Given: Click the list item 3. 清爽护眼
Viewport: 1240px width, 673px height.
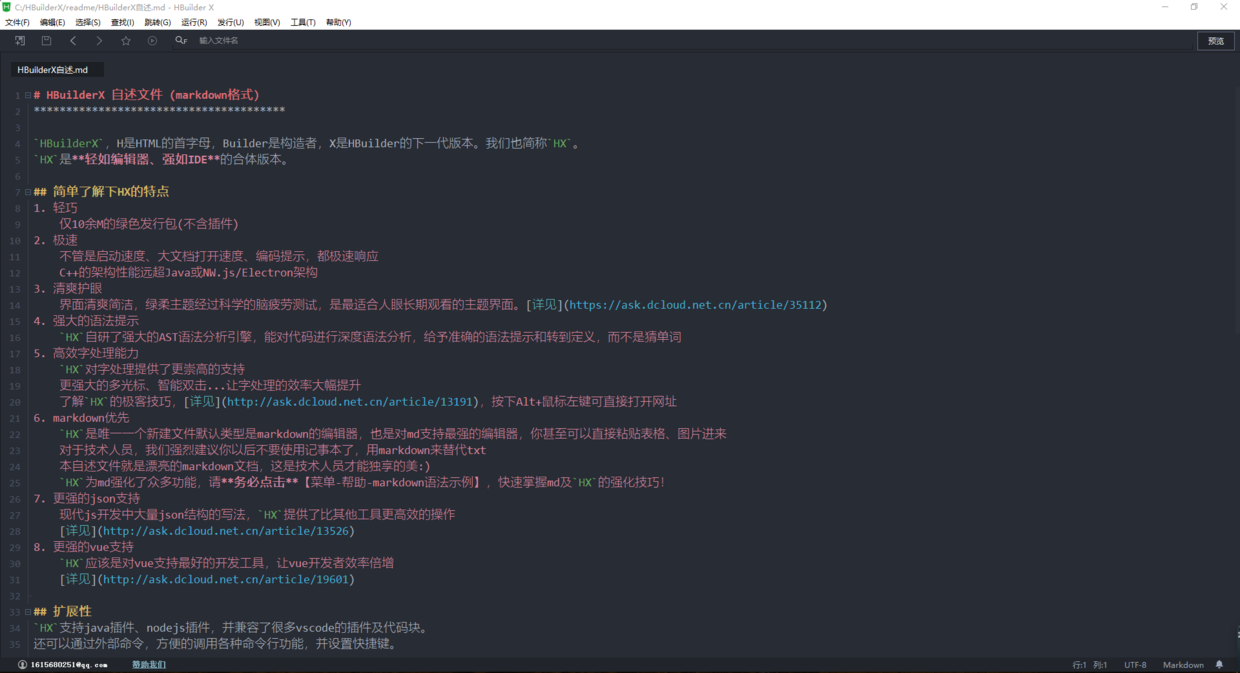Looking at the screenshot, I should (67, 289).
